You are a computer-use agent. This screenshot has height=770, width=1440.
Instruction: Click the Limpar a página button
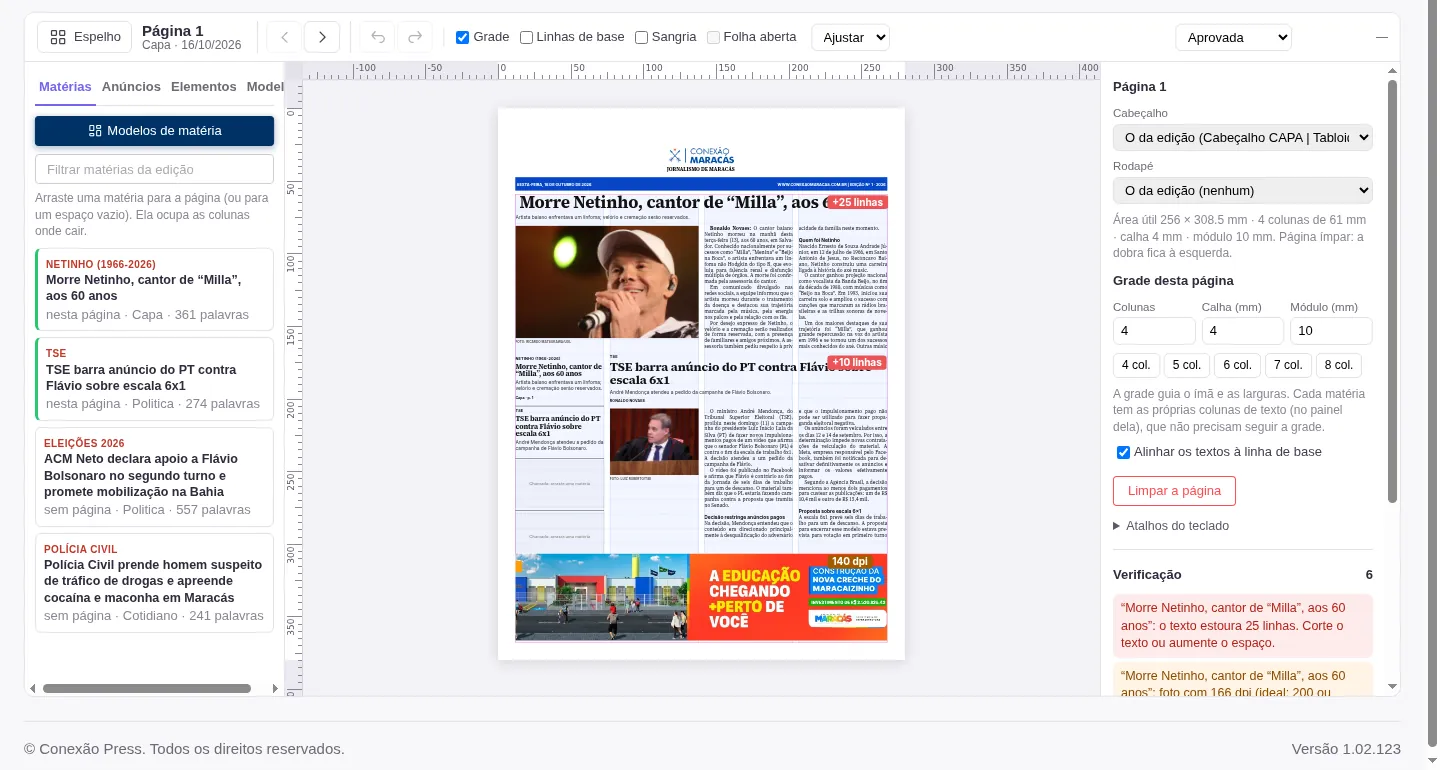(x=1174, y=491)
